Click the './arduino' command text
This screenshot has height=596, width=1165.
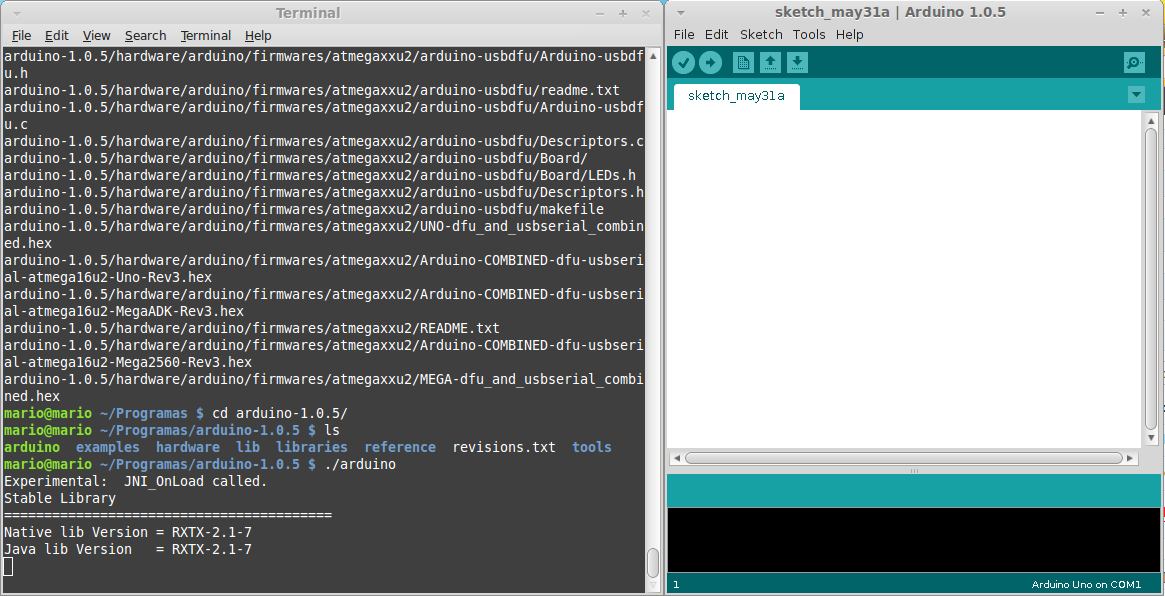360,464
